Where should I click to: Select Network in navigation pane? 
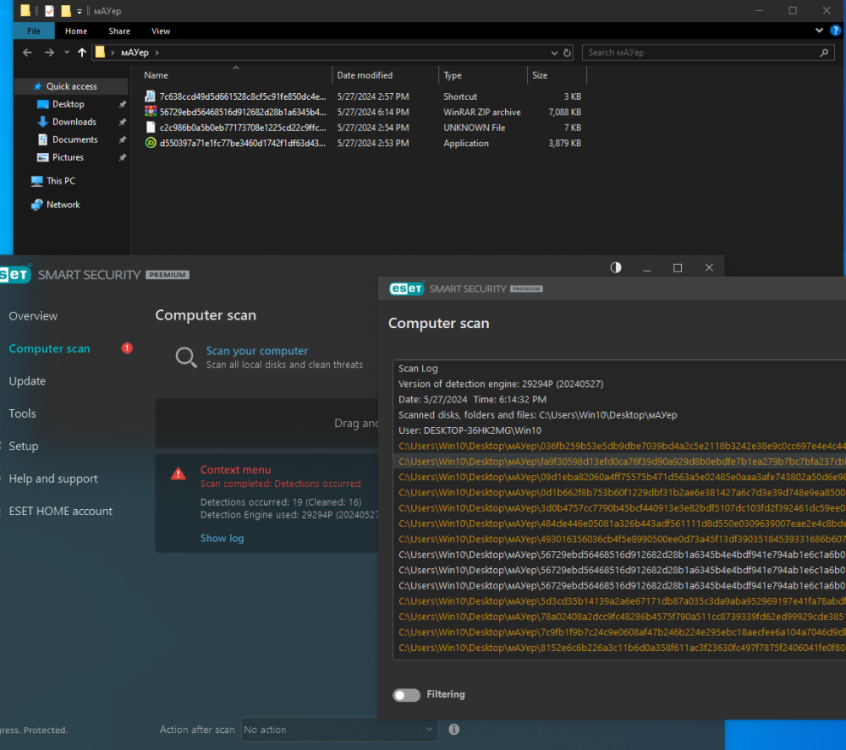[63, 204]
